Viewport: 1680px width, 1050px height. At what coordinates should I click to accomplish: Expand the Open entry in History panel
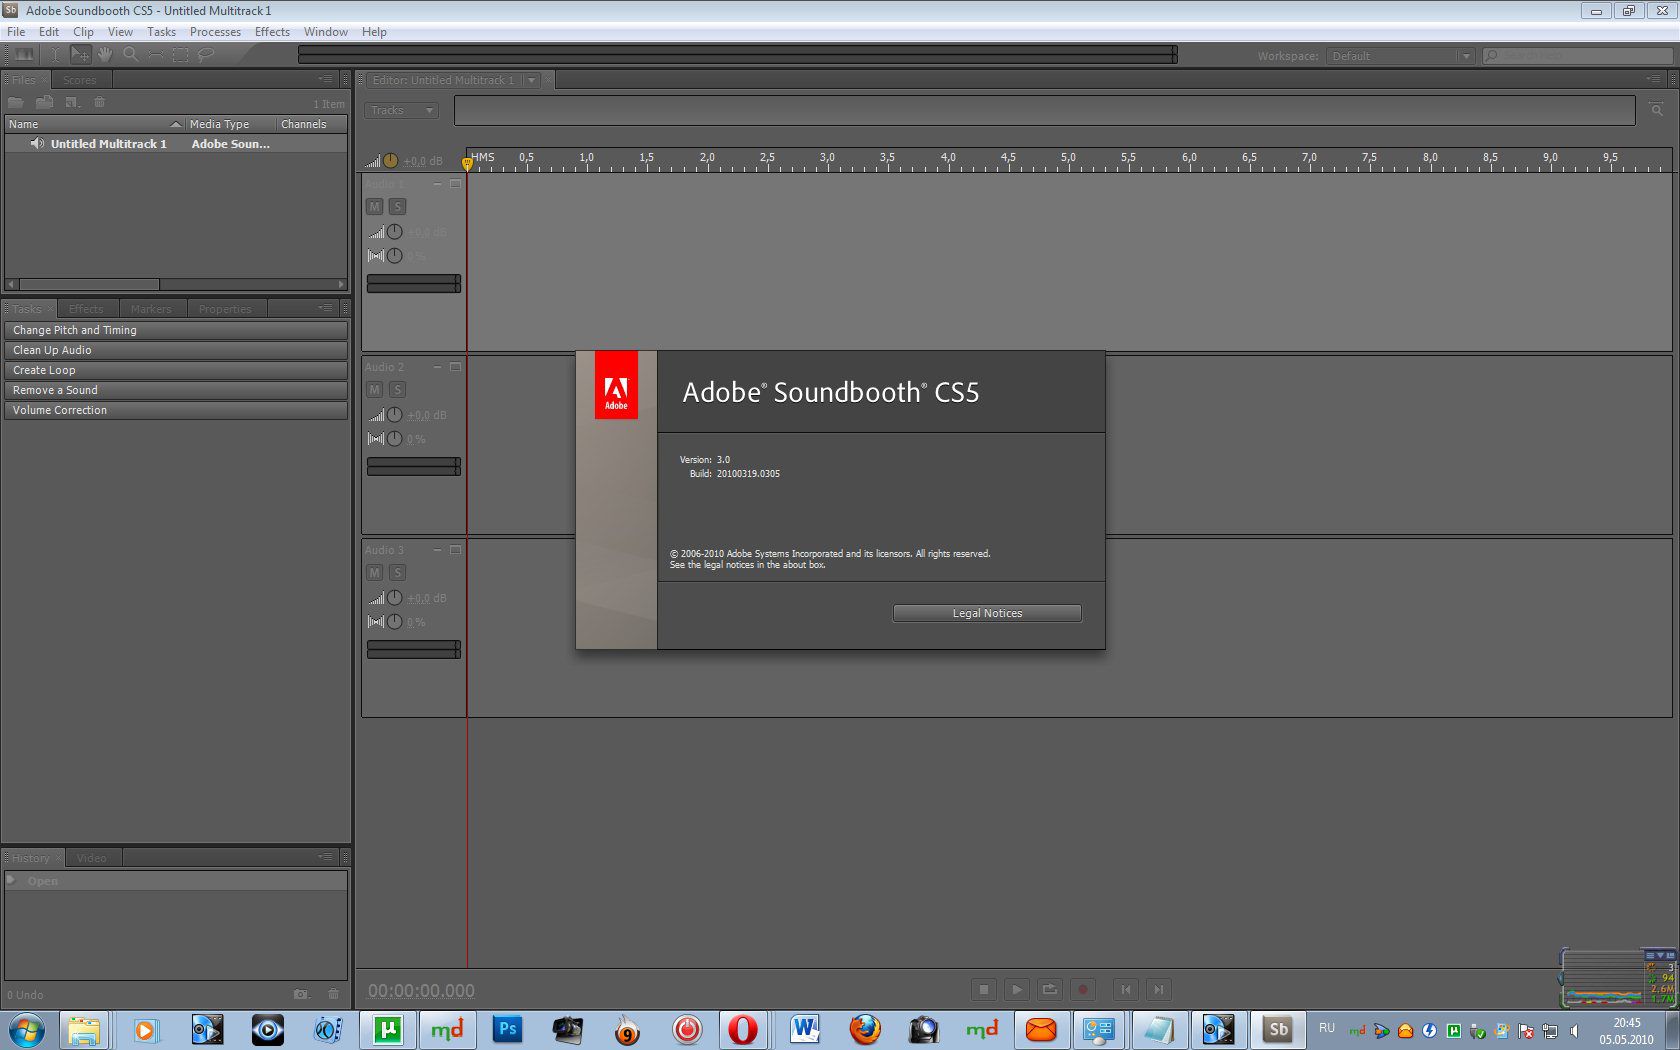11,880
